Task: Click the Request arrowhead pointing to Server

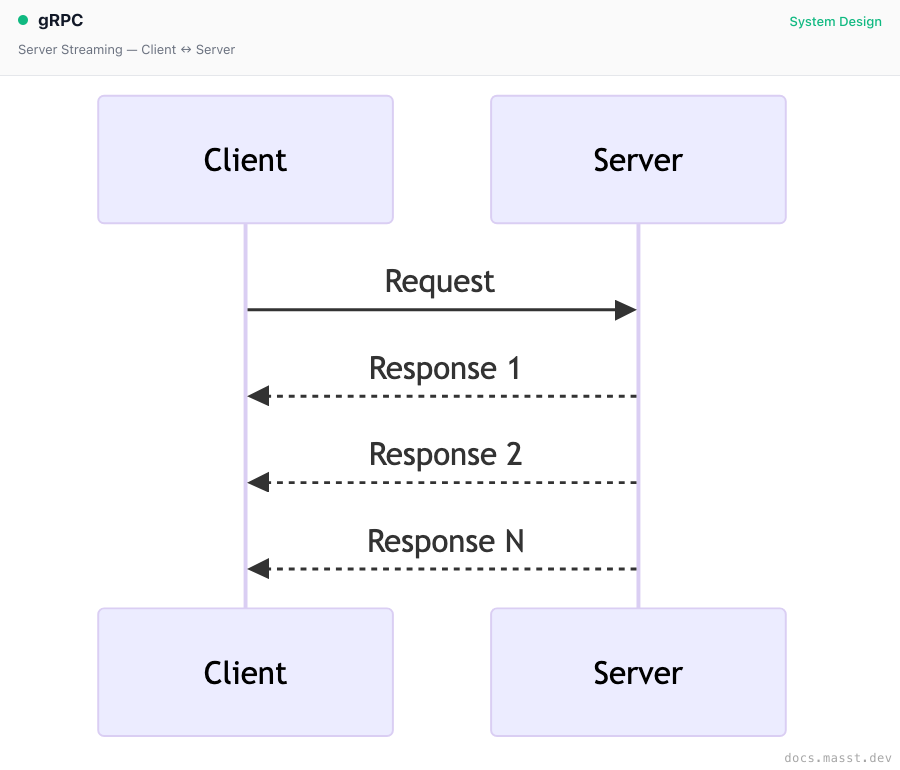Action: click(x=625, y=310)
